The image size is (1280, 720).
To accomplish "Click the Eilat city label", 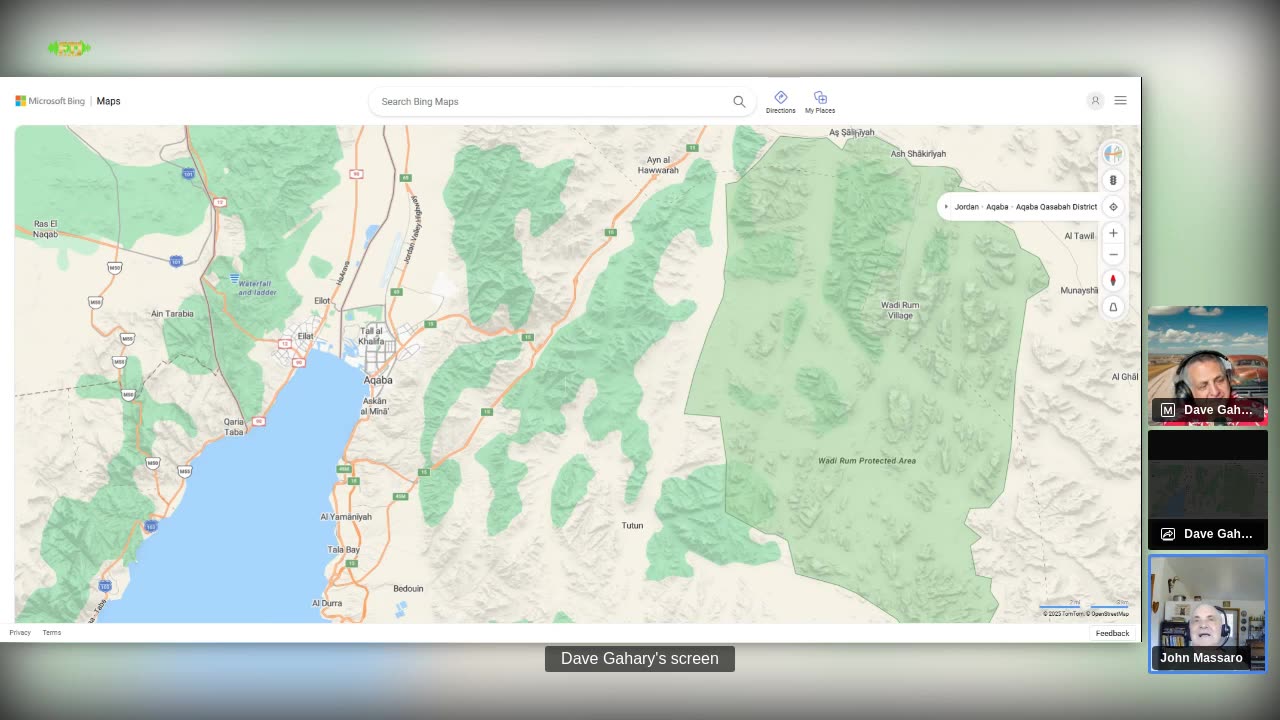I will pos(305,336).
